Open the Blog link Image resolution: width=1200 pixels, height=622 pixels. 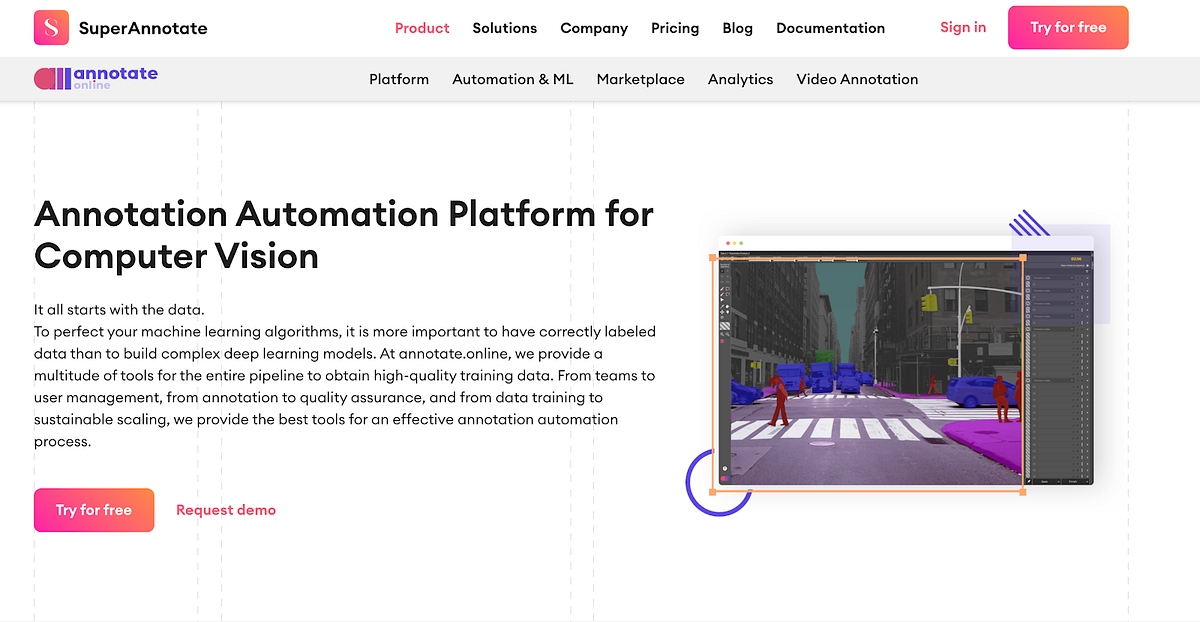(x=738, y=28)
